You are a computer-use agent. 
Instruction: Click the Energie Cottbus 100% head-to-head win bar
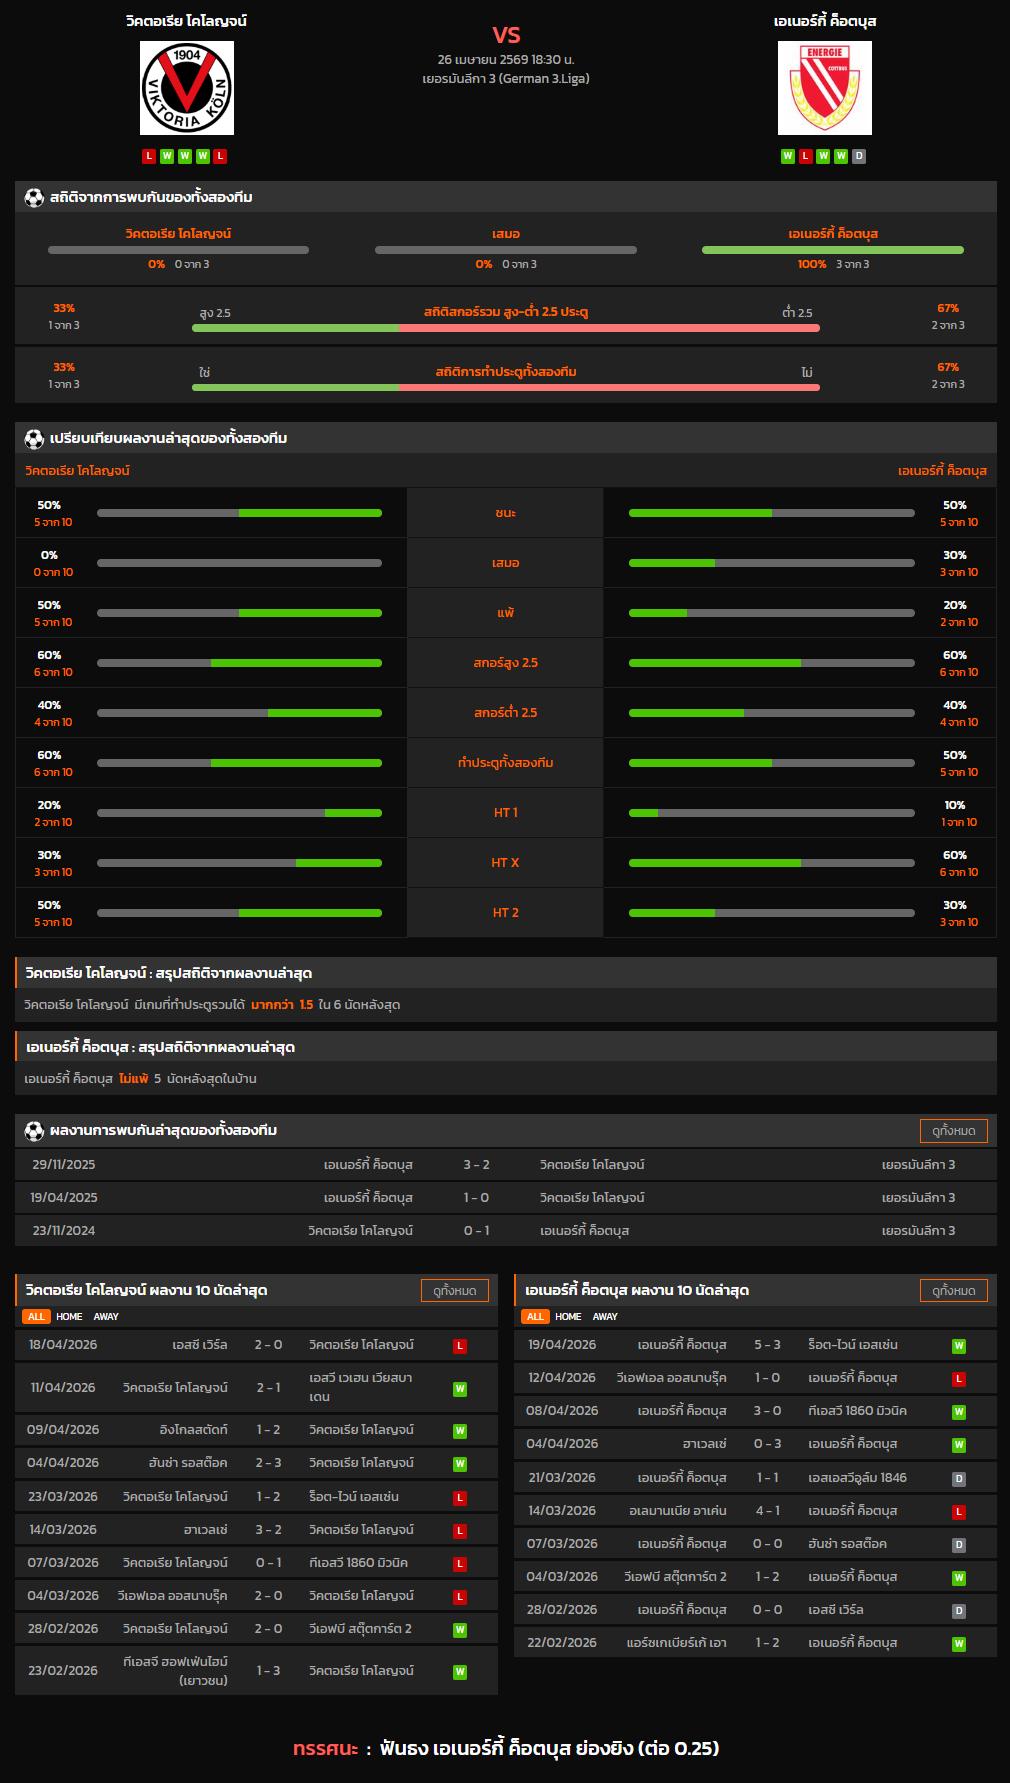click(x=832, y=250)
